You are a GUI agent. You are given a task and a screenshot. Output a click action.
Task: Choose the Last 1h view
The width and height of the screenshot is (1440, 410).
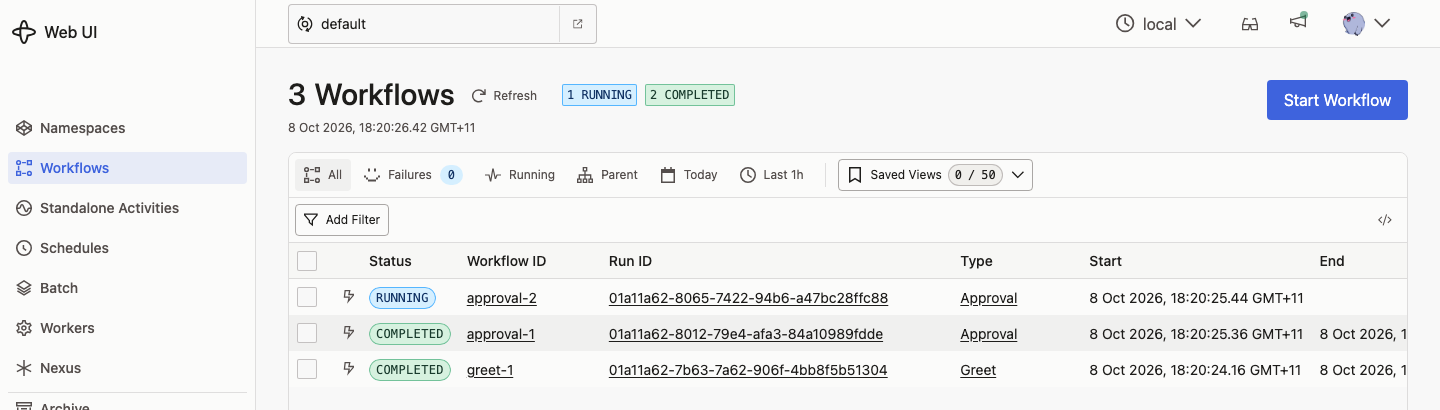click(x=771, y=175)
